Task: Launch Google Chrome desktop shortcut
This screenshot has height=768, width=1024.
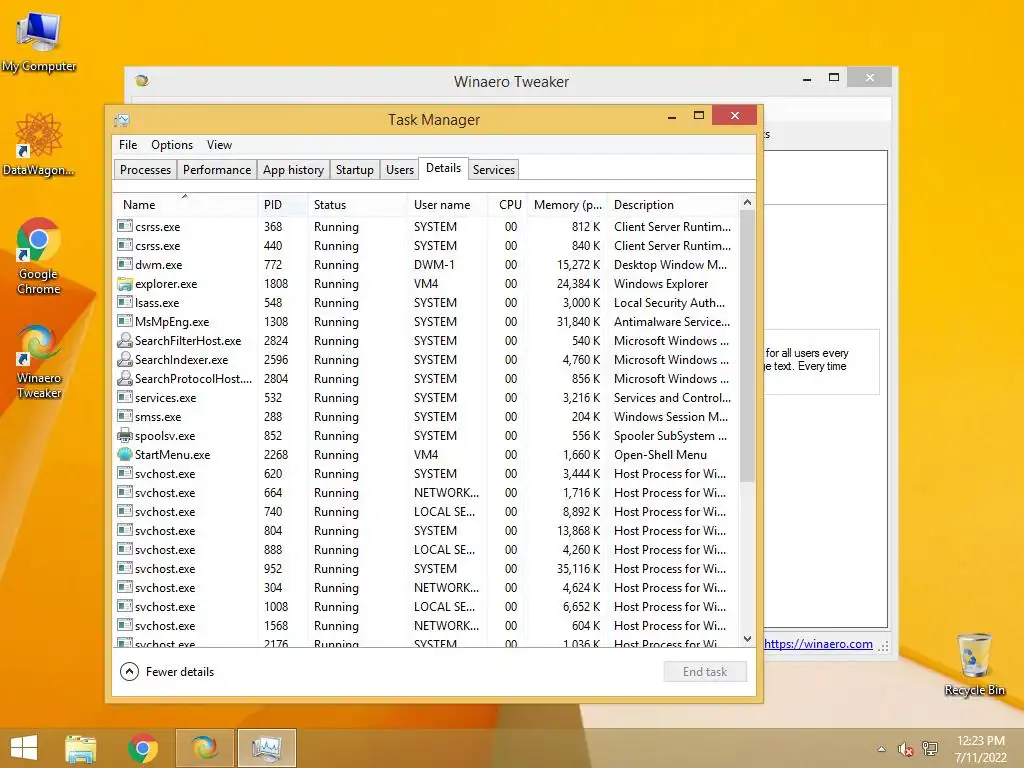Action: click(x=39, y=256)
